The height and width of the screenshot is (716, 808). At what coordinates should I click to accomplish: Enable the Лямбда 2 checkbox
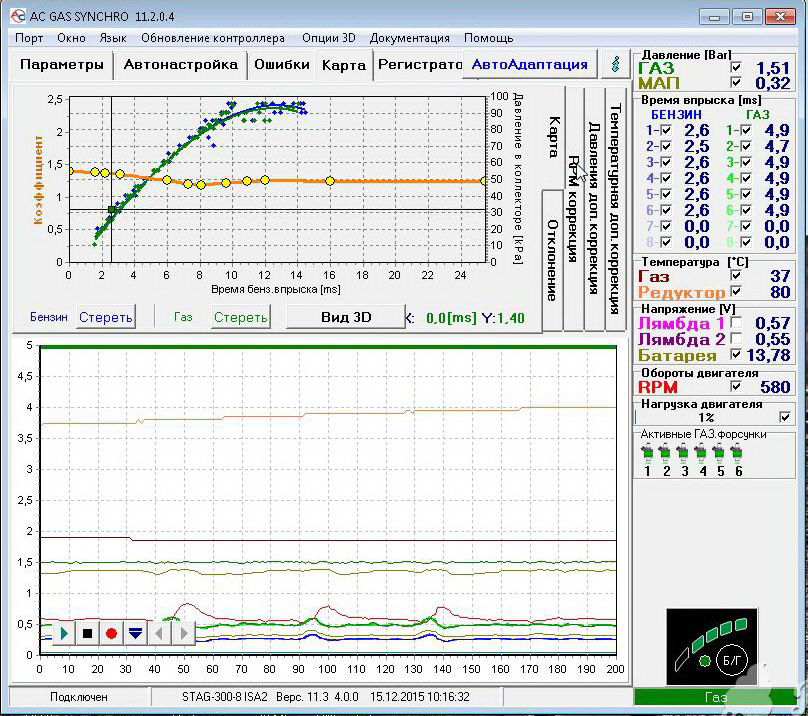[736, 338]
